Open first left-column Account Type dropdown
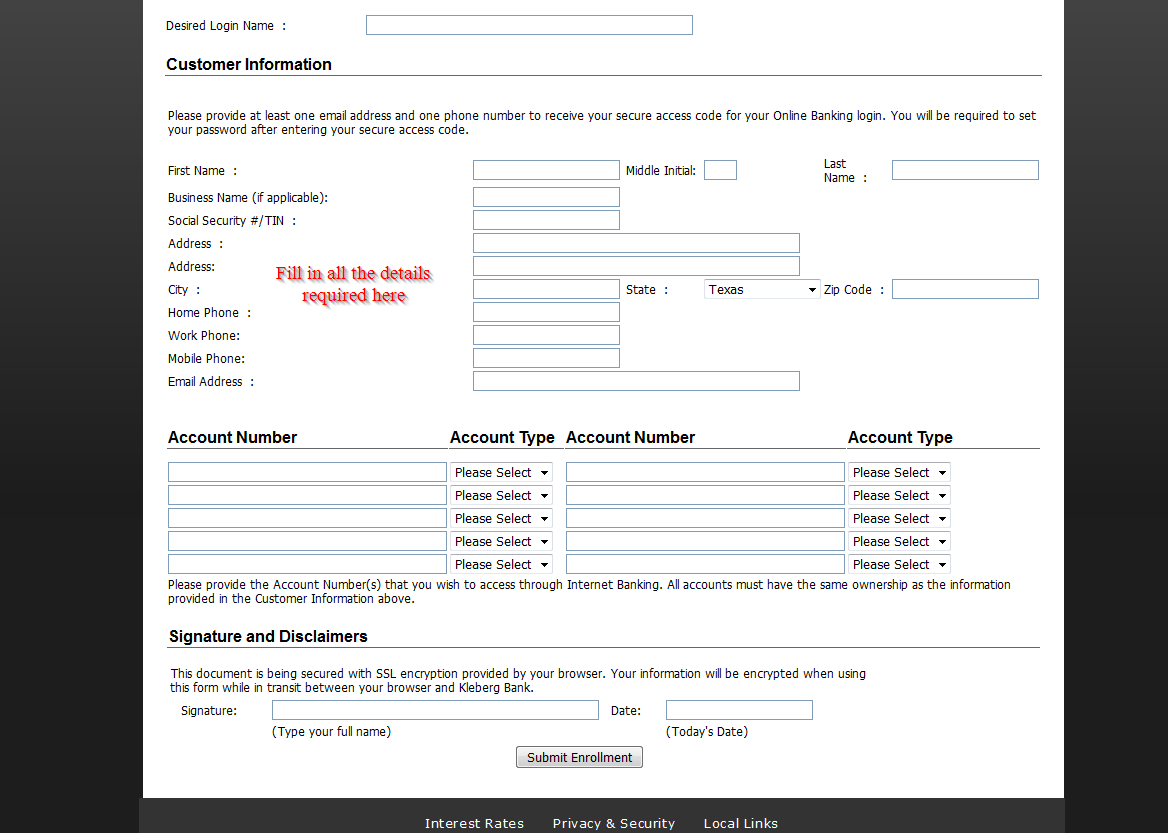The image size is (1168, 833). click(x=501, y=473)
